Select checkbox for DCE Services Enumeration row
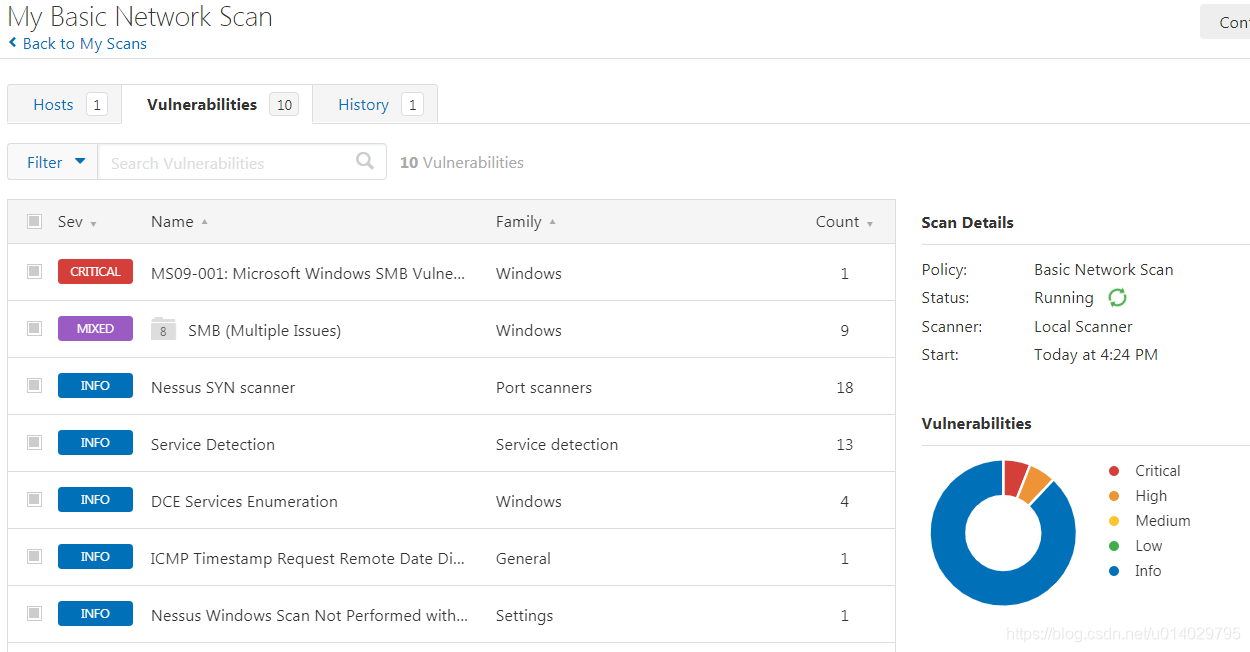The image size is (1250, 652). coord(35,499)
